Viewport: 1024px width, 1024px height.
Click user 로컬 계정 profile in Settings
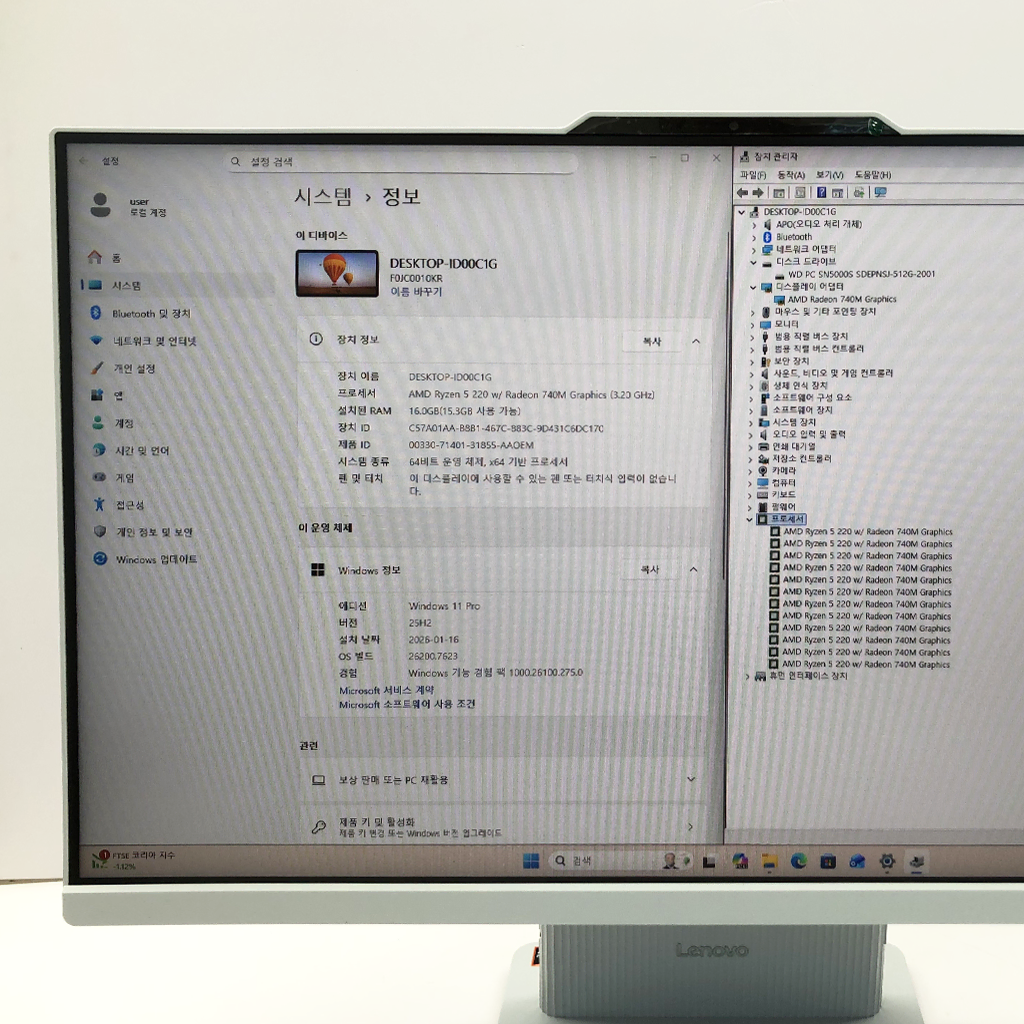[128, 206]
